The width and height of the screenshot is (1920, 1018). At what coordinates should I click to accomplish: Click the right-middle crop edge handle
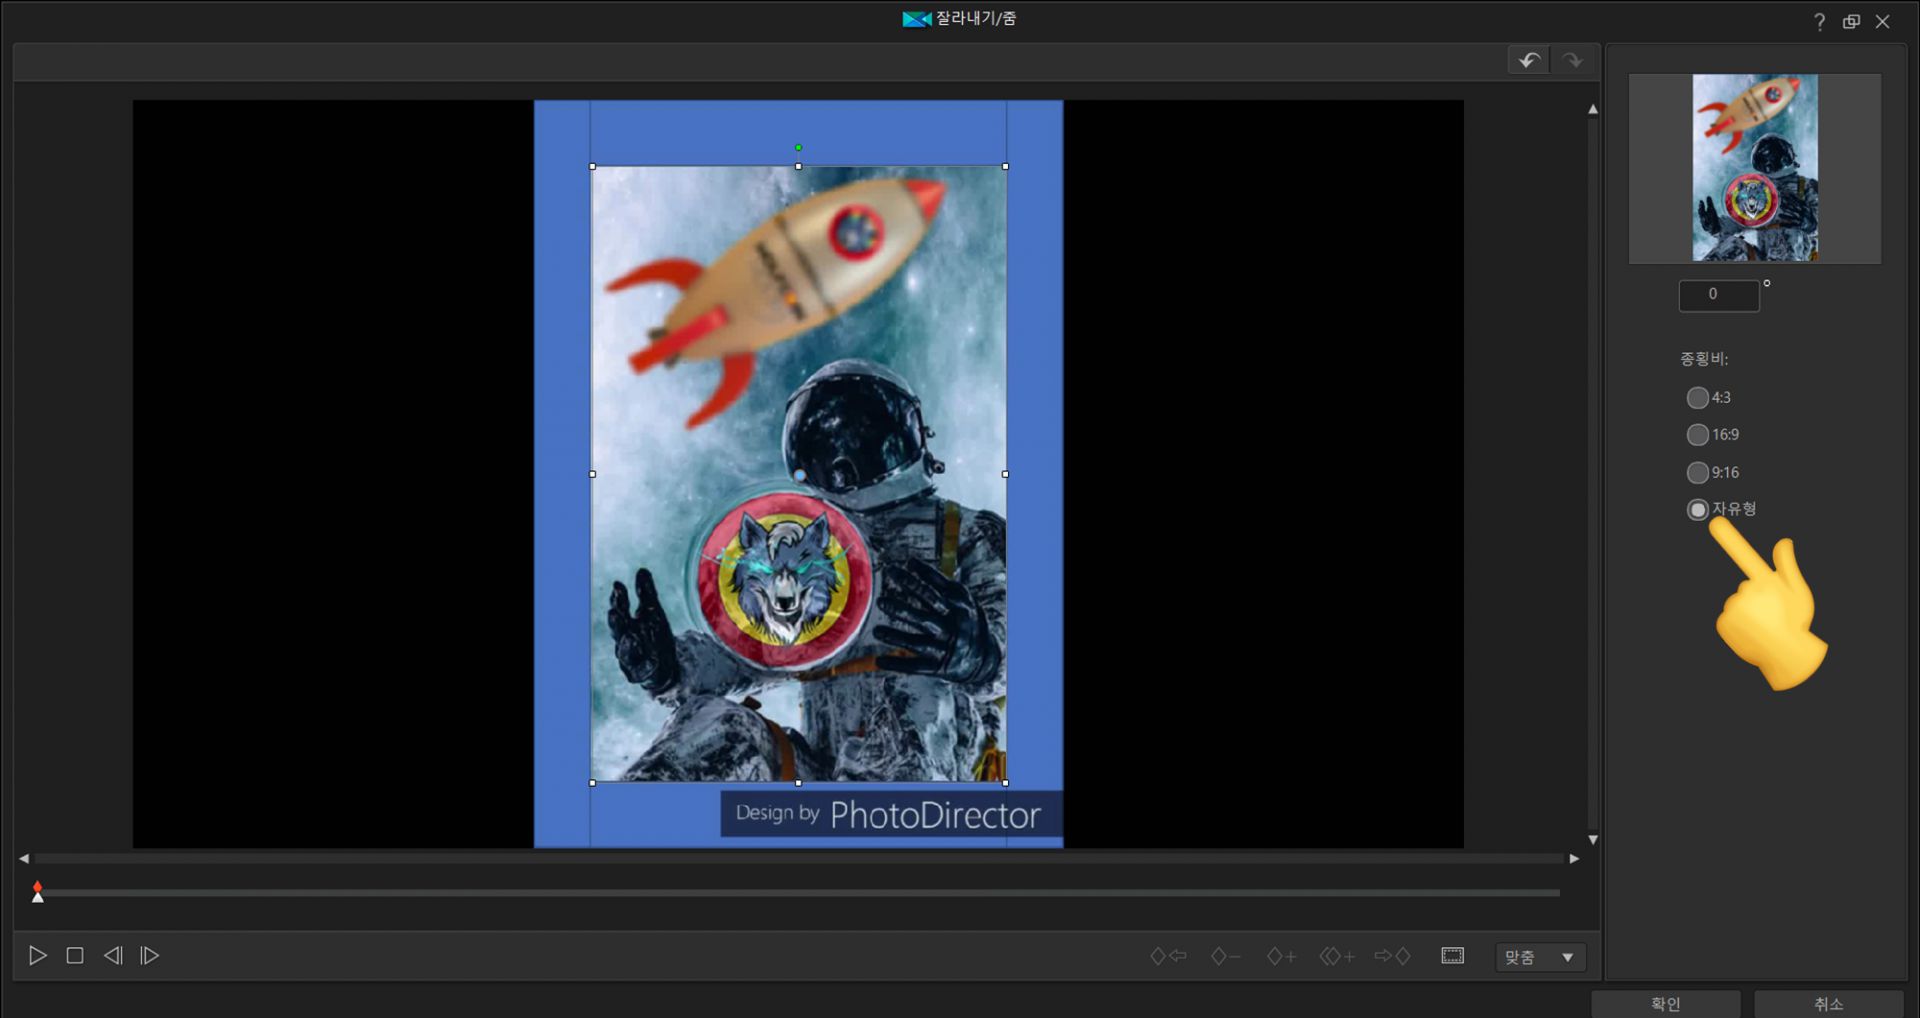pos(1005,474)
